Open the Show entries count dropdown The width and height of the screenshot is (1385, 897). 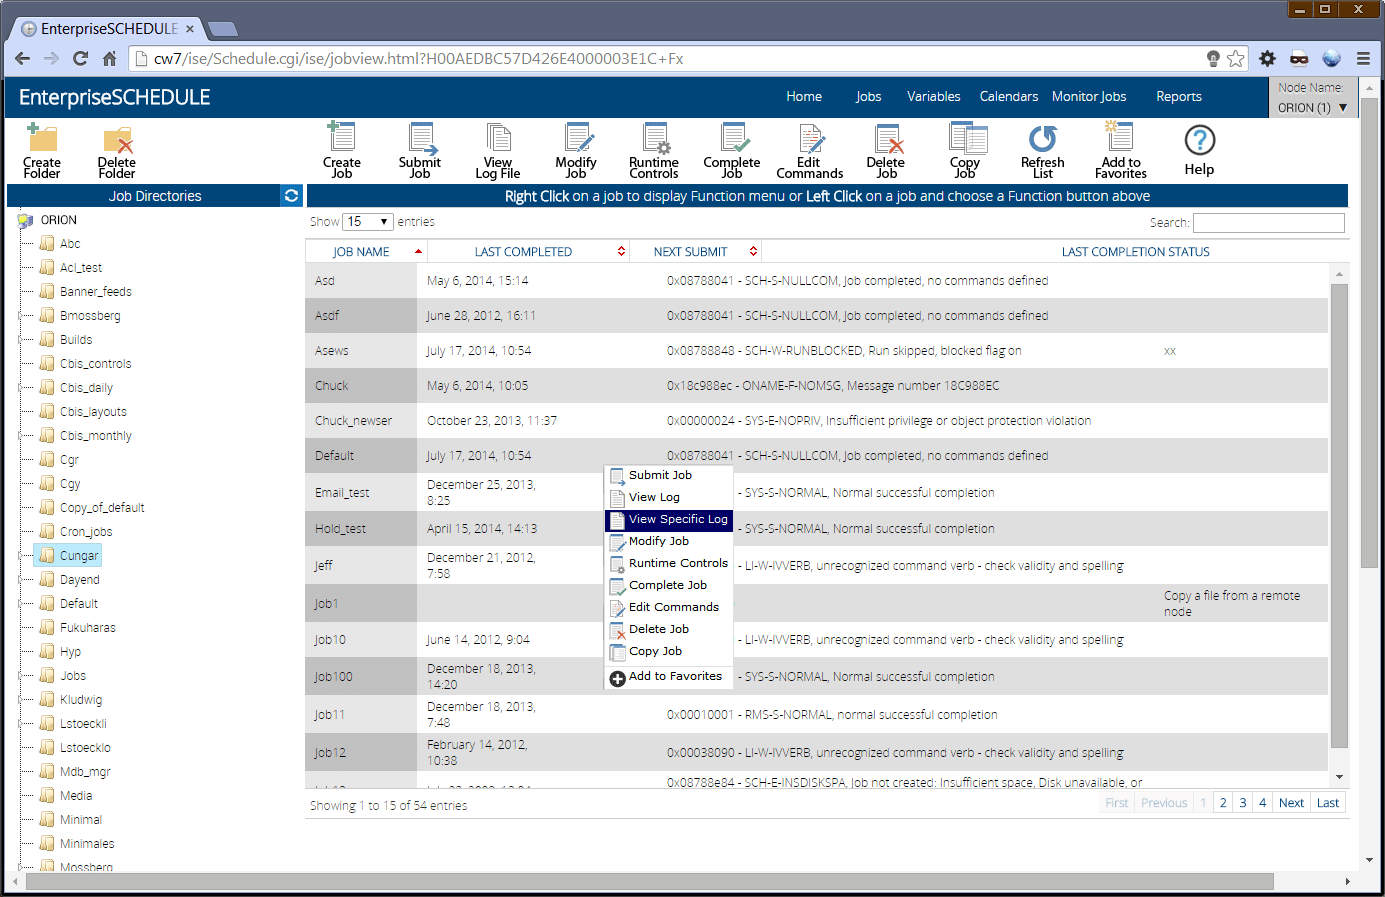[368, 222]
